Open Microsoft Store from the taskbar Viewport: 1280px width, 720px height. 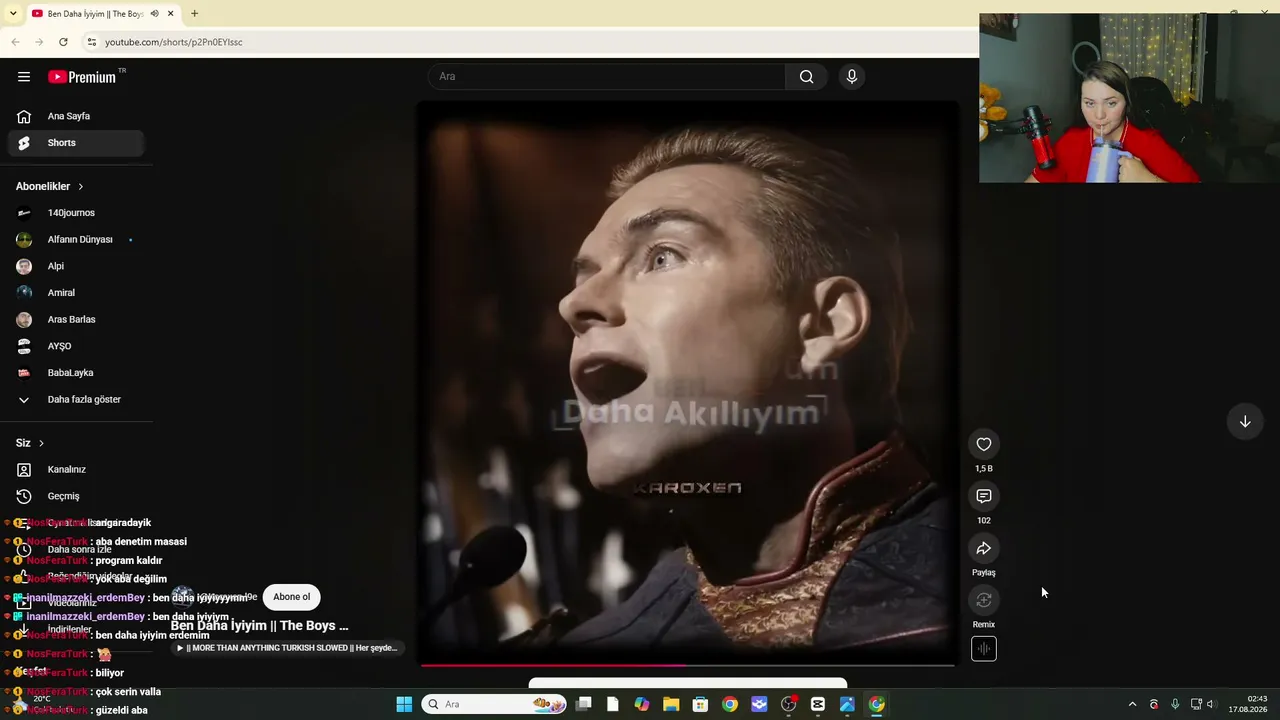(701, 704)
